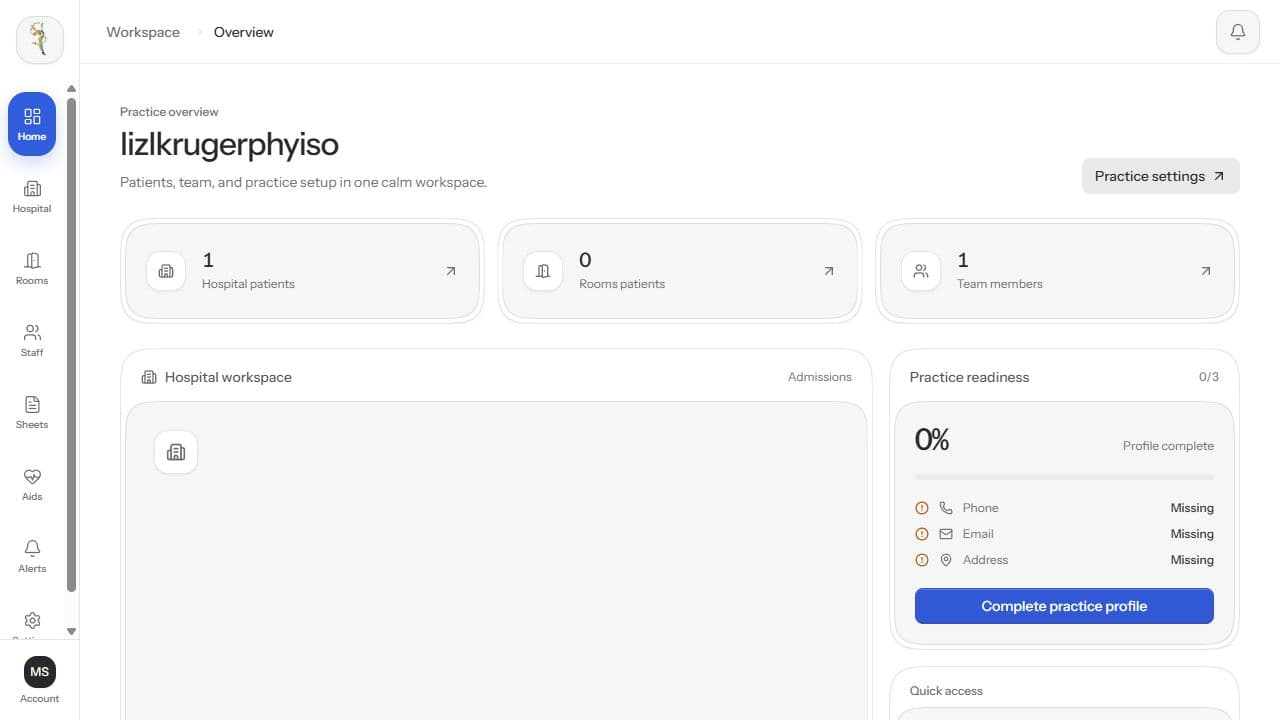Viewport: 1280px width, 720px height.
Task: Open the Sheets sidebar icon
Action: [x=32, y=412]
